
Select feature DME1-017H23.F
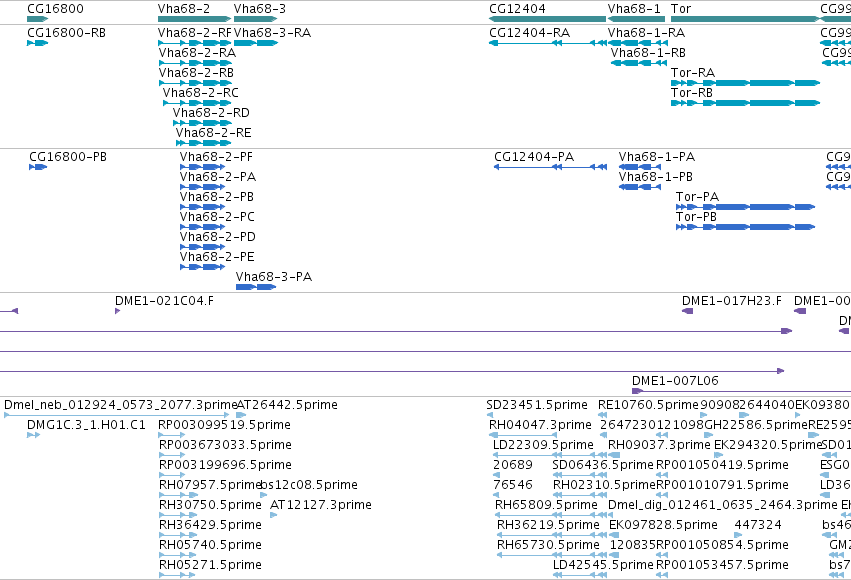688,311
